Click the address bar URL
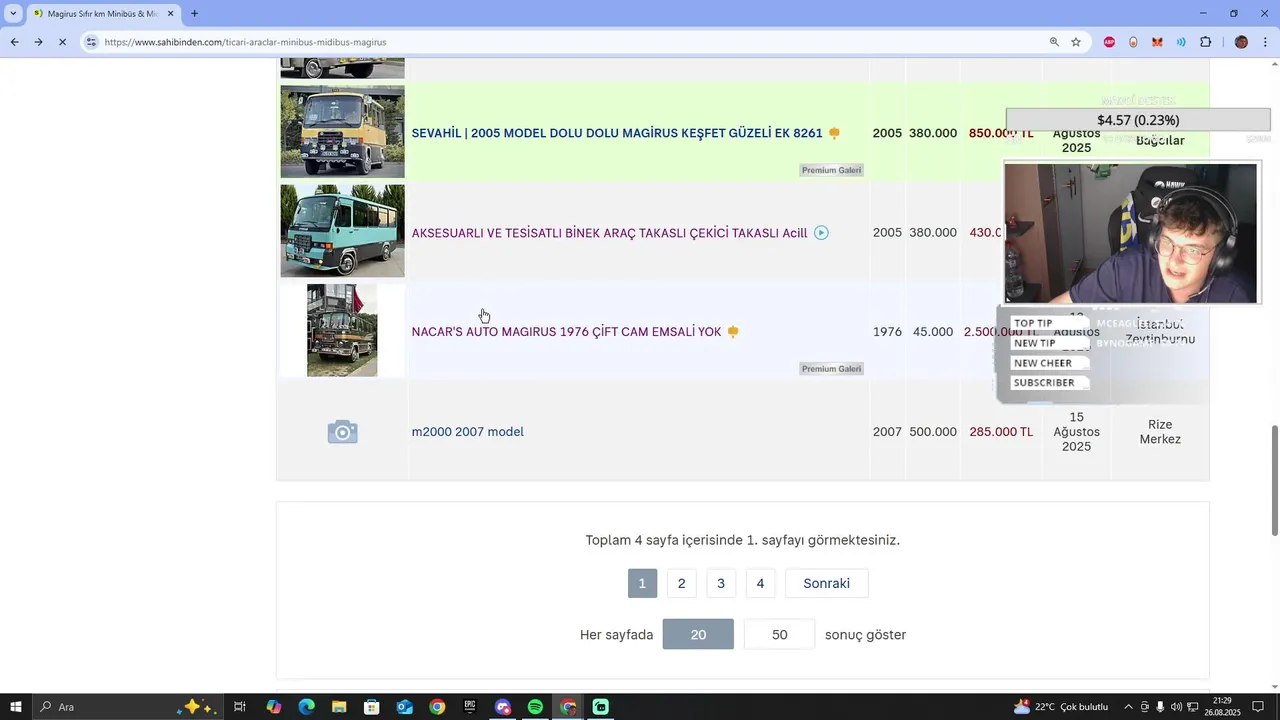The image size is (1280, 720). pyautogui.click(x=245, y=42)
